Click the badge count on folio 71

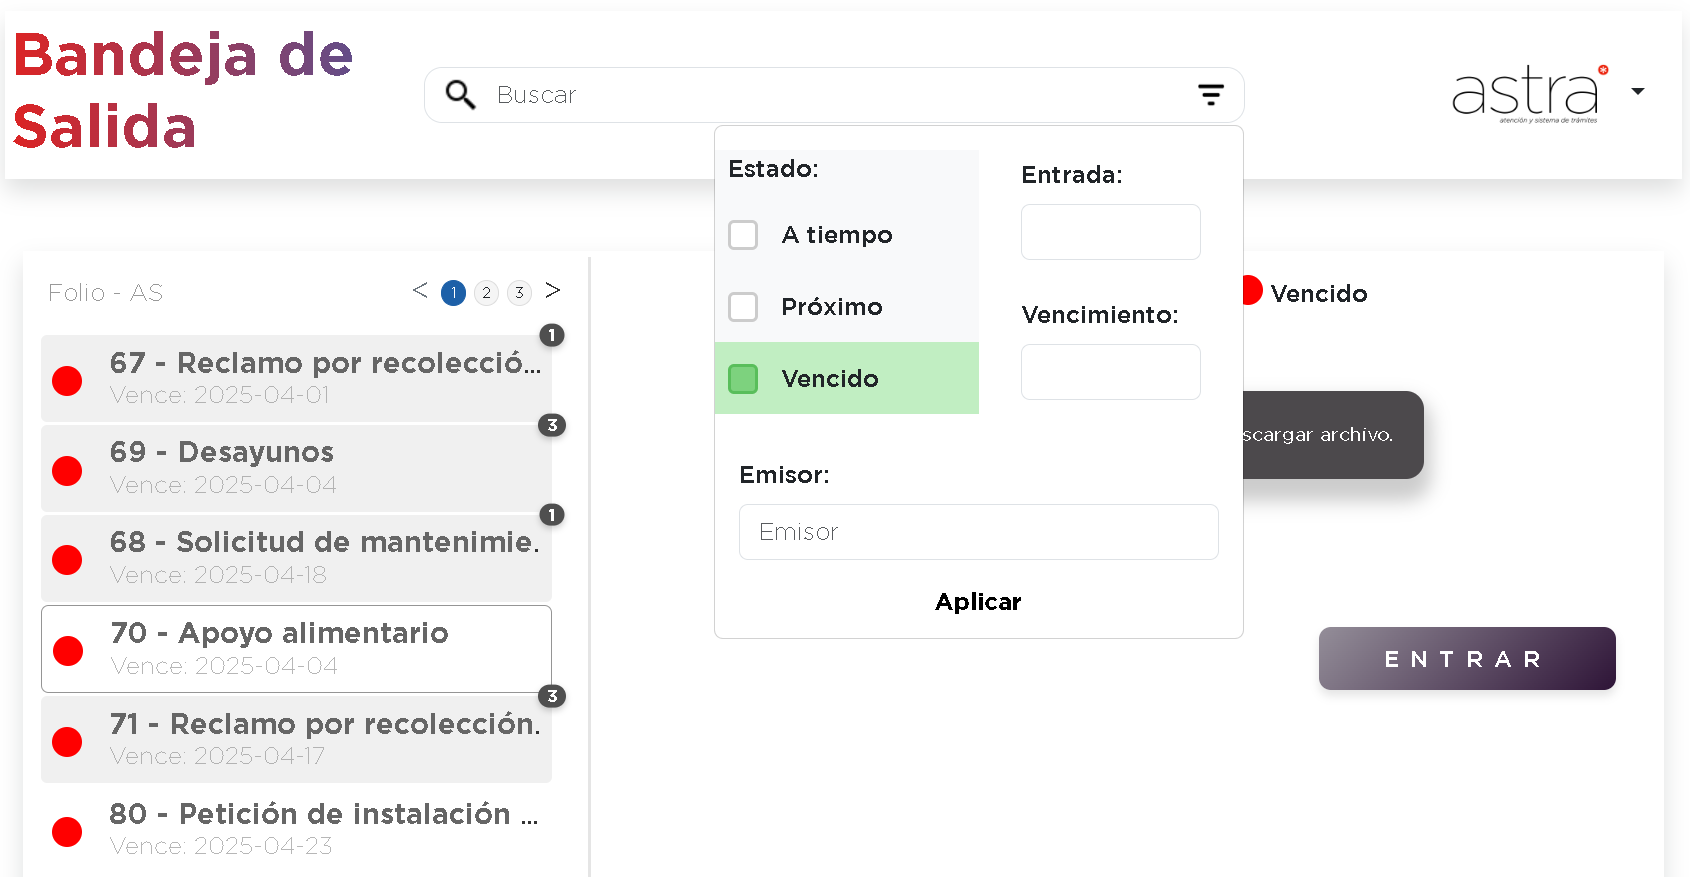pos(552,696)
